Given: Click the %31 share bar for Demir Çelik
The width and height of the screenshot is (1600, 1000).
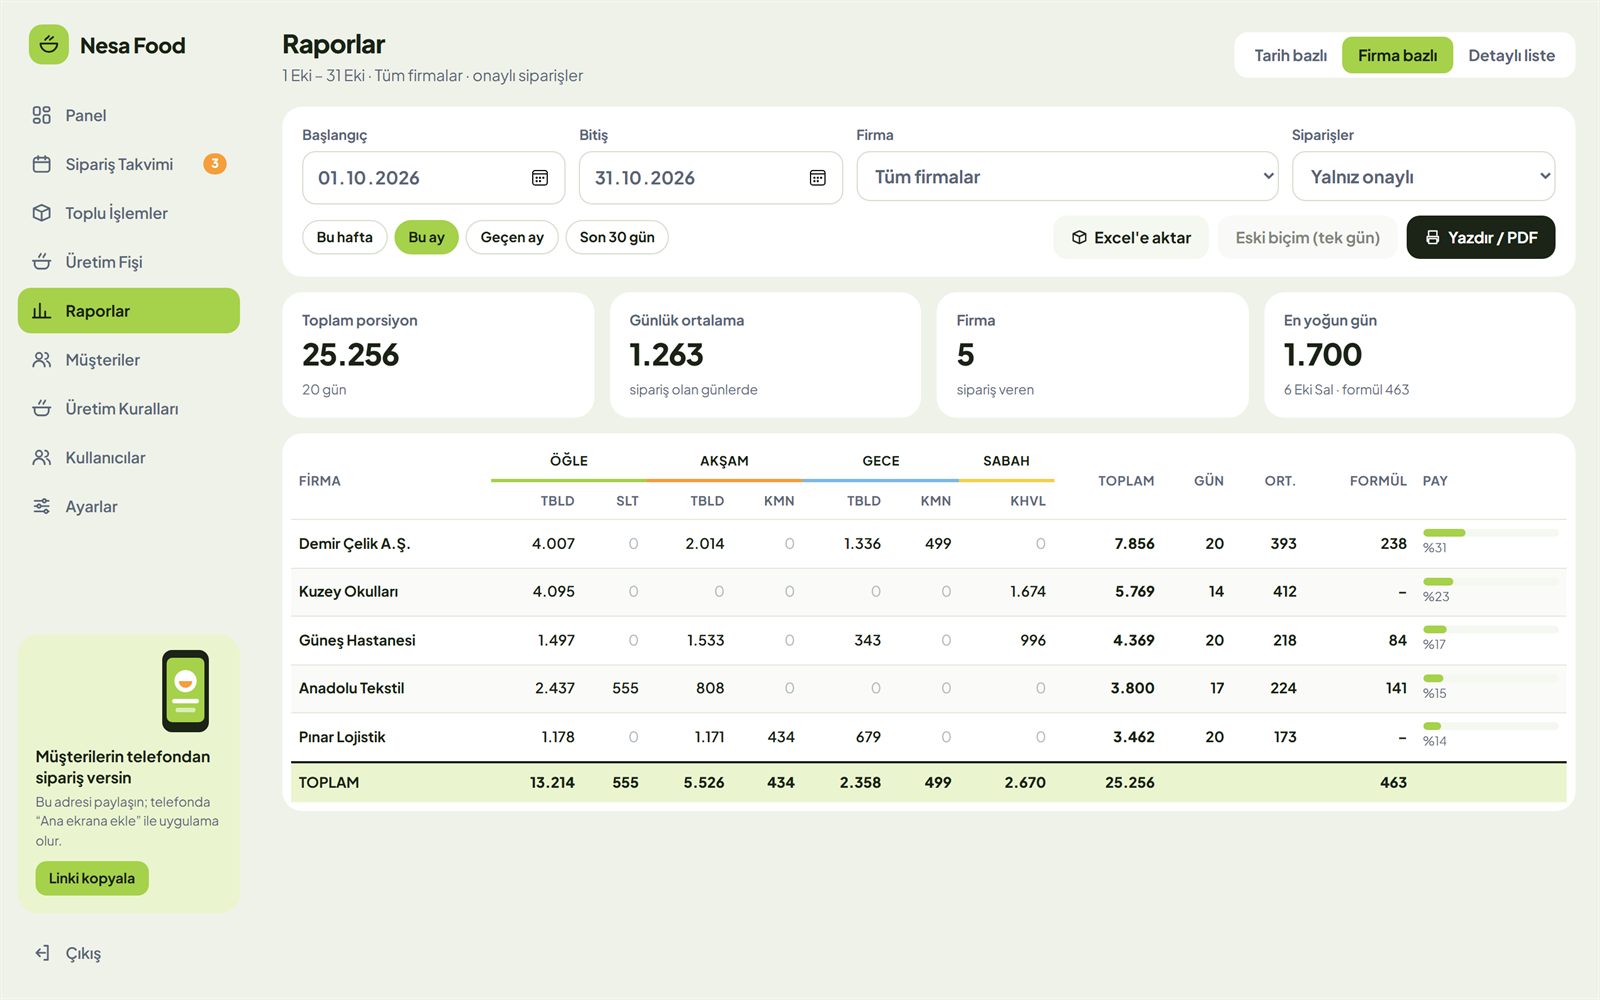Looking at the screenshot, I should coord(1490,533).
